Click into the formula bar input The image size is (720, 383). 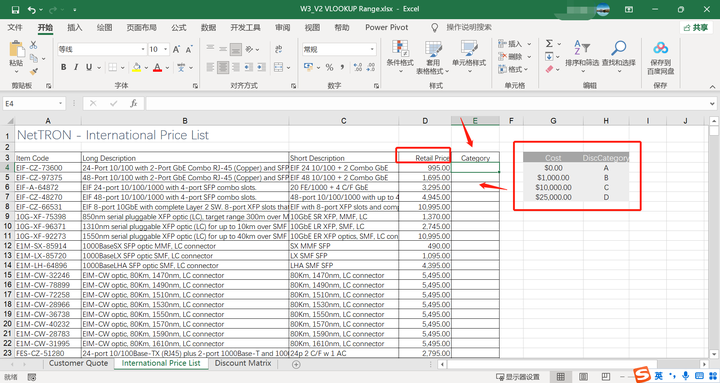[x=427, y=104]
